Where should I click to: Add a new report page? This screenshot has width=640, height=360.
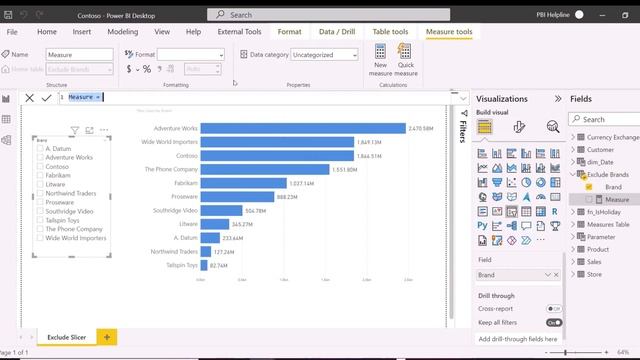tap(107, 337)
